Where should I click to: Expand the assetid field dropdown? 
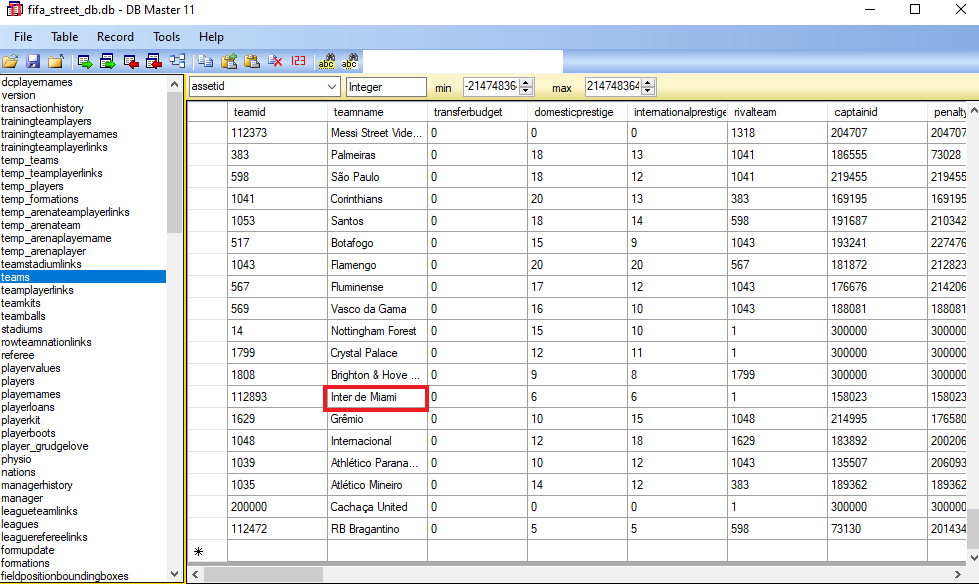332,87
